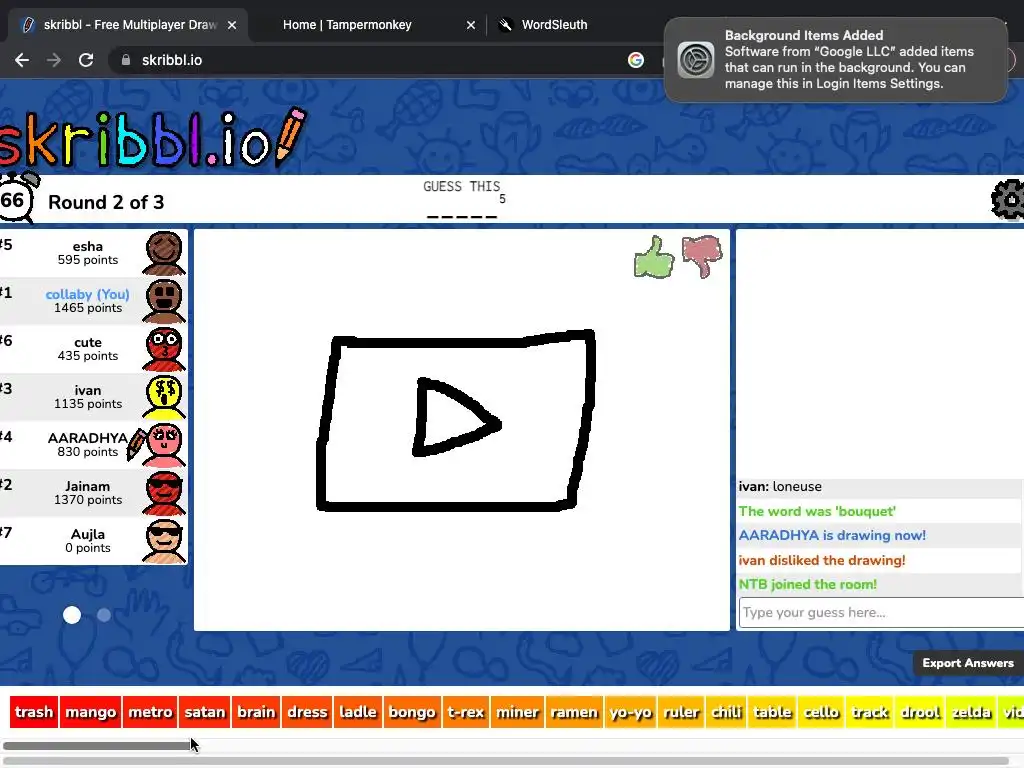Select the word suggestion 'bongo'
This screenshot has width=1024, height=768.
(412, 712)
